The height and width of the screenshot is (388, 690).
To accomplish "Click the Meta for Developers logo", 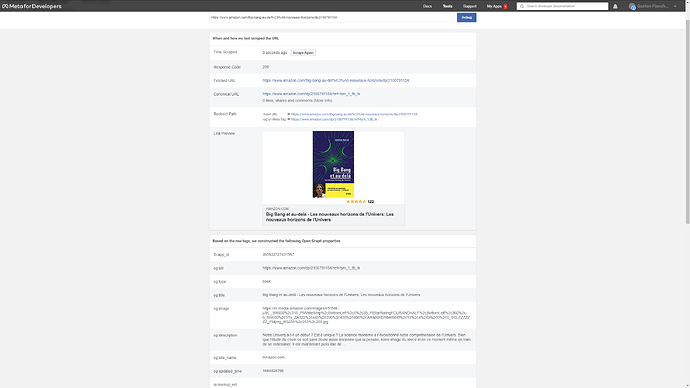I will pyautogui.click(x=32, y=6).
